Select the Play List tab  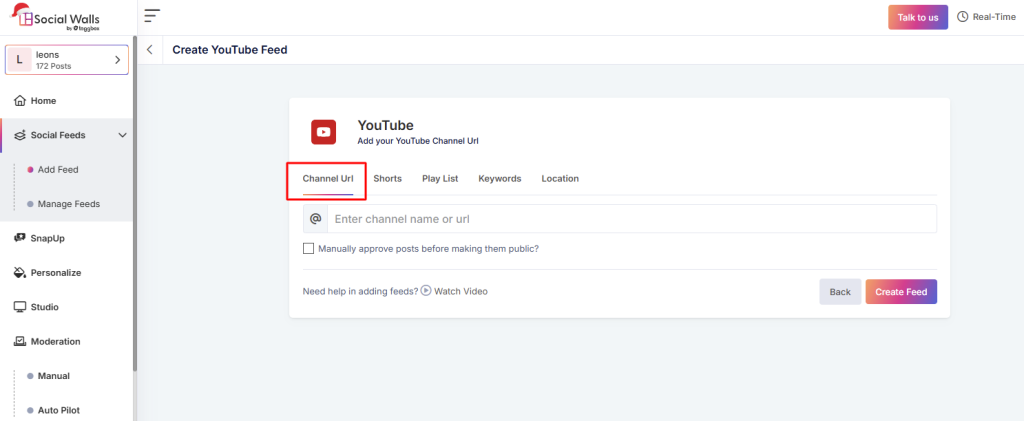pyautogui.click(x=440, y=179)
